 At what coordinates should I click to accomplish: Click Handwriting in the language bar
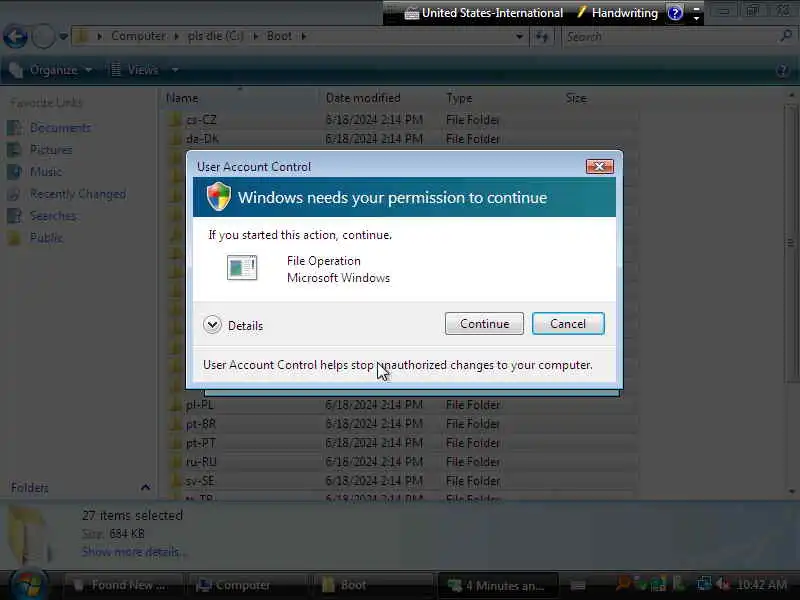[617, 13]
